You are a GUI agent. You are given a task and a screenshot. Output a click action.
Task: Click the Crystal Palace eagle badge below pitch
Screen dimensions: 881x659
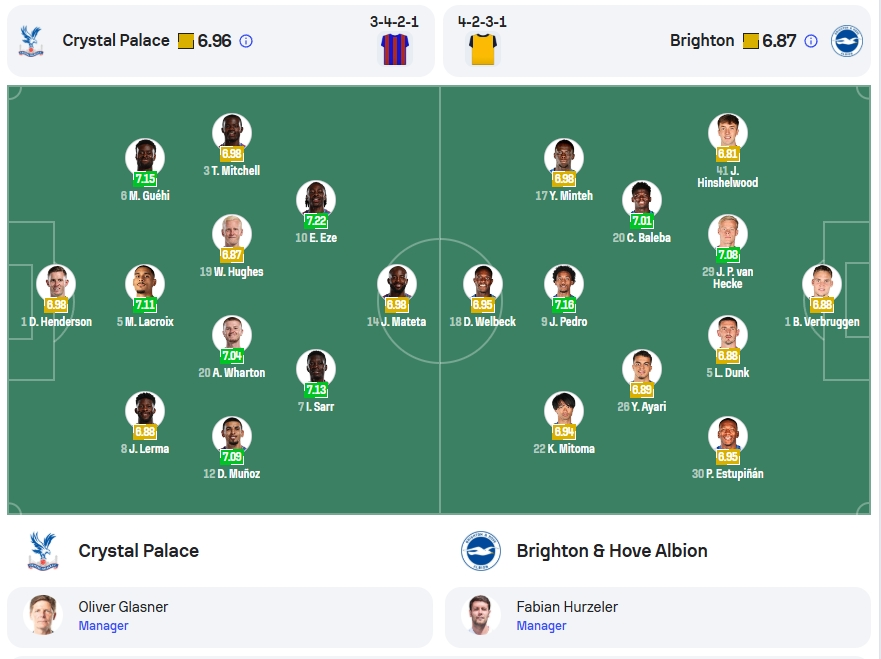click(x=43, y=551)
